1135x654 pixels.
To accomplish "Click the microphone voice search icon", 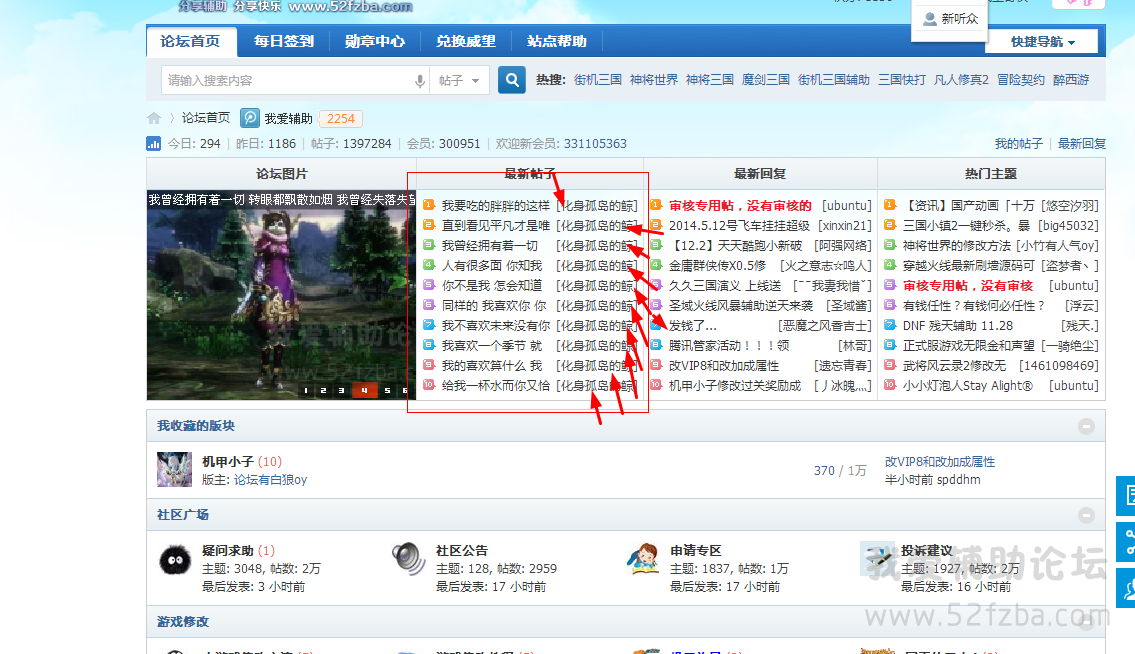I will pos(420,81).
